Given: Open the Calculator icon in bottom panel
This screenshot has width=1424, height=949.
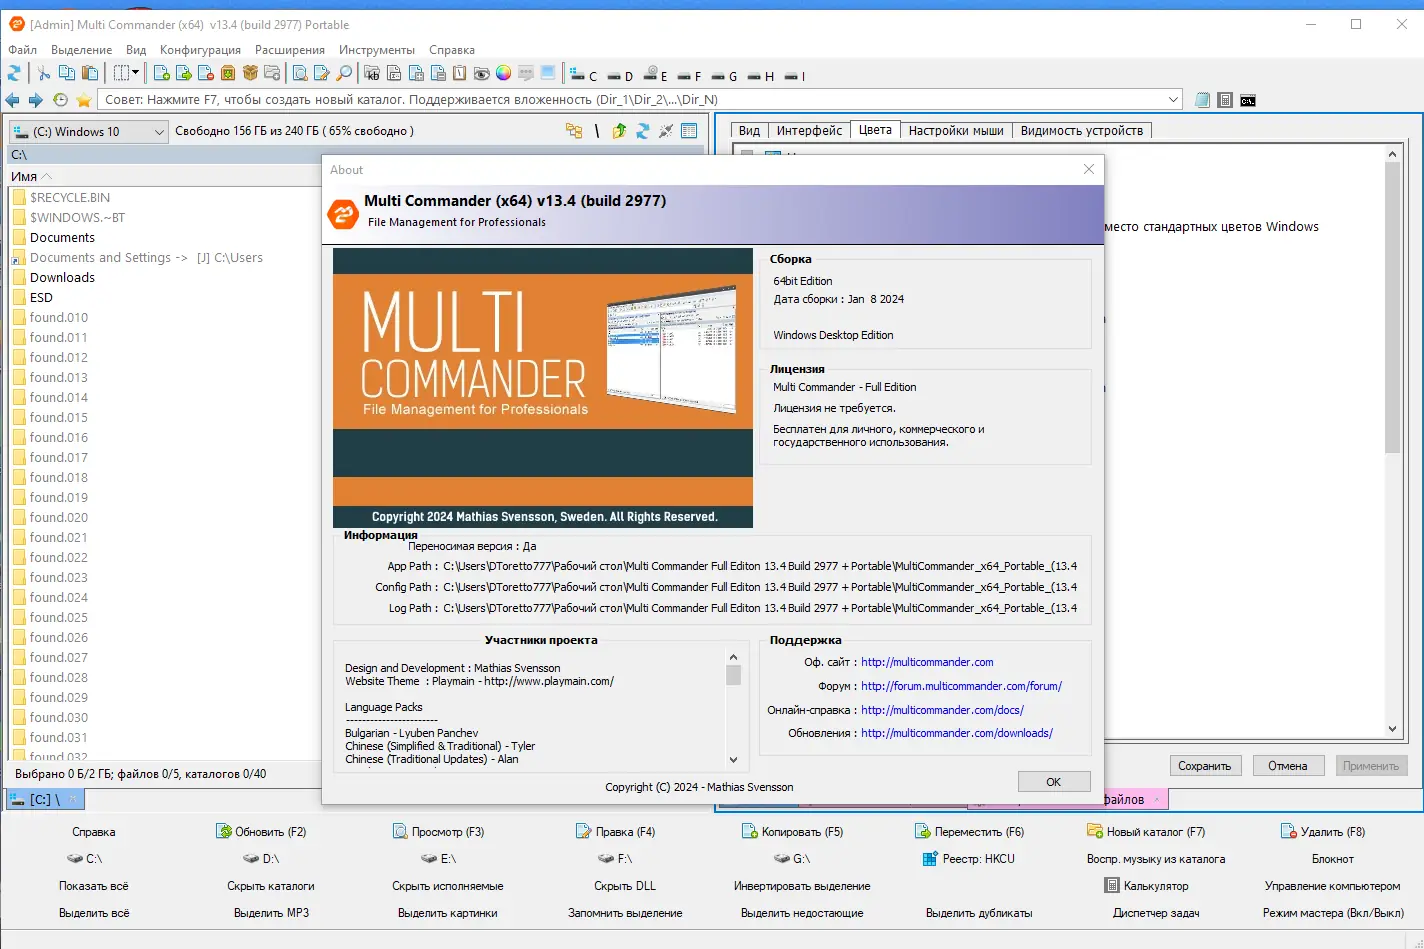Looking at the screenshot, I should [1113, 886].
